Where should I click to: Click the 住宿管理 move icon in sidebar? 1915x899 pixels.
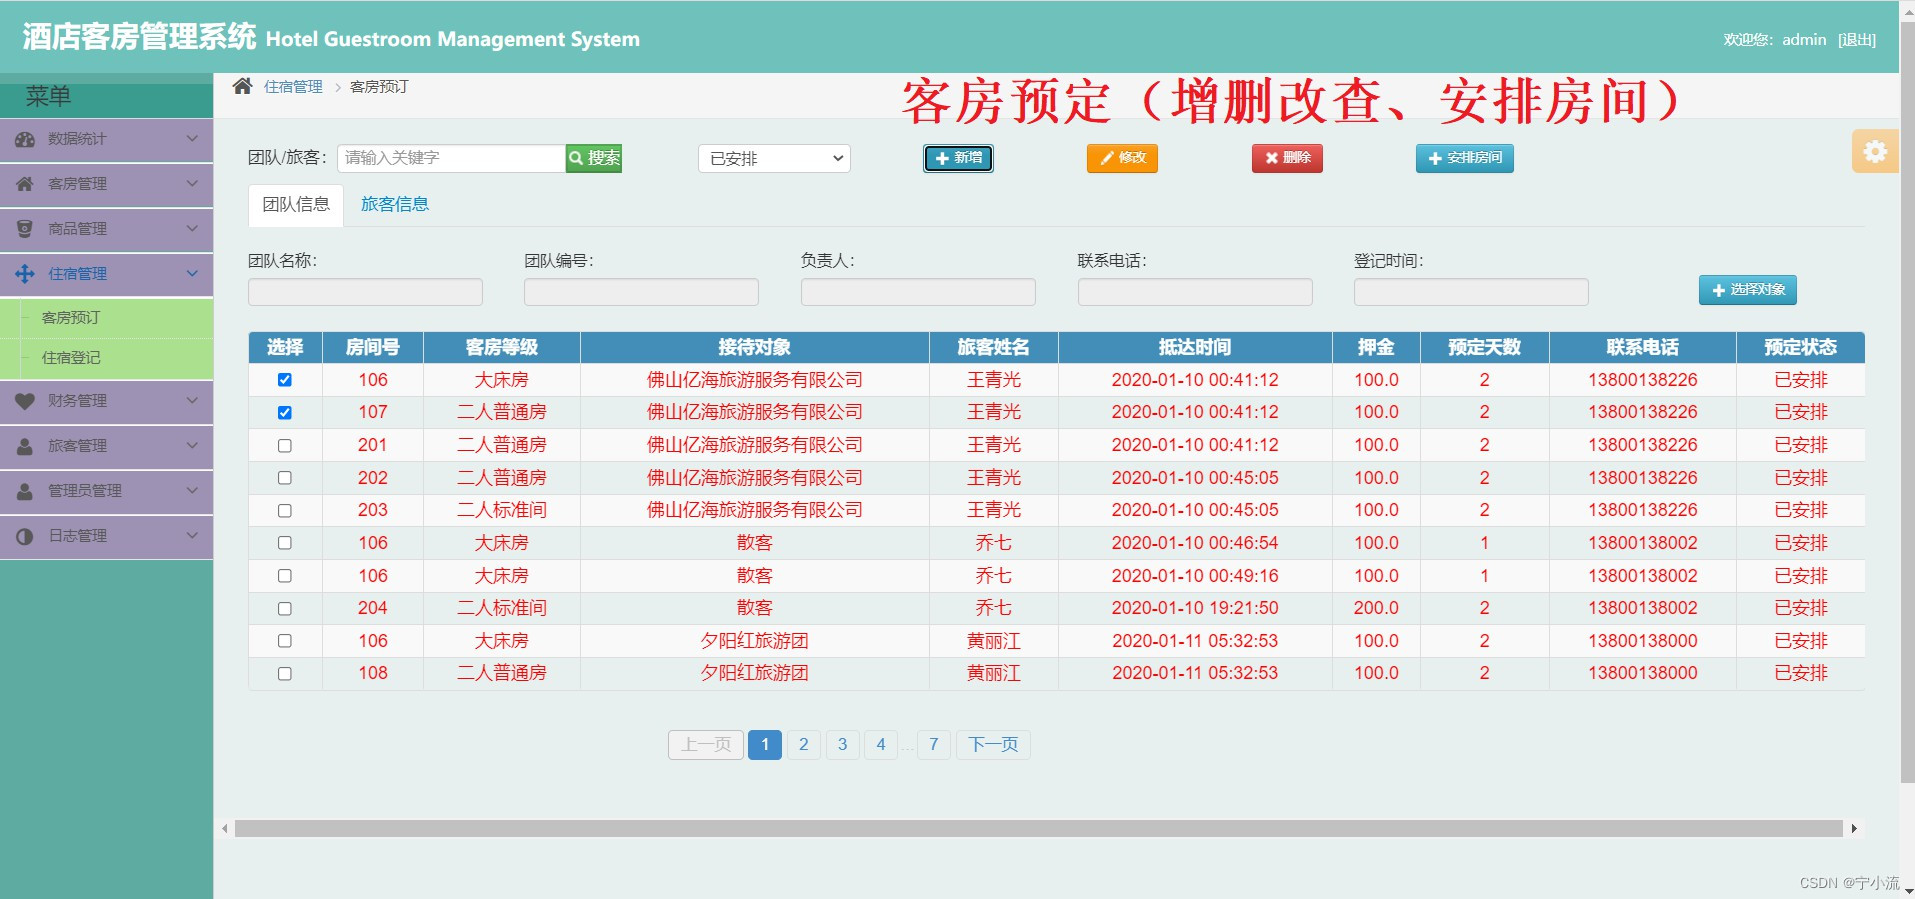click(x=25, y=274)
